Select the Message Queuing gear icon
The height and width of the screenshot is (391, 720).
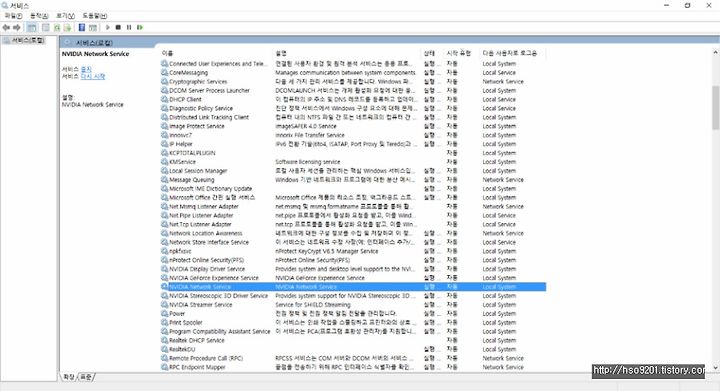pyautogui.click(x=164, y=179)
